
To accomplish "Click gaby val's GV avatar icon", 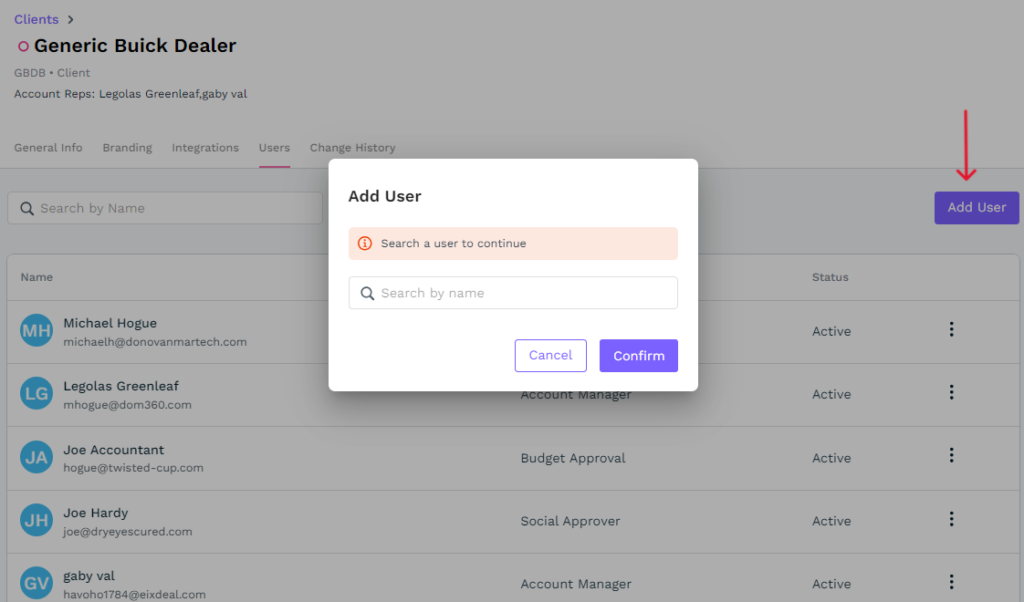I will 37,584.
